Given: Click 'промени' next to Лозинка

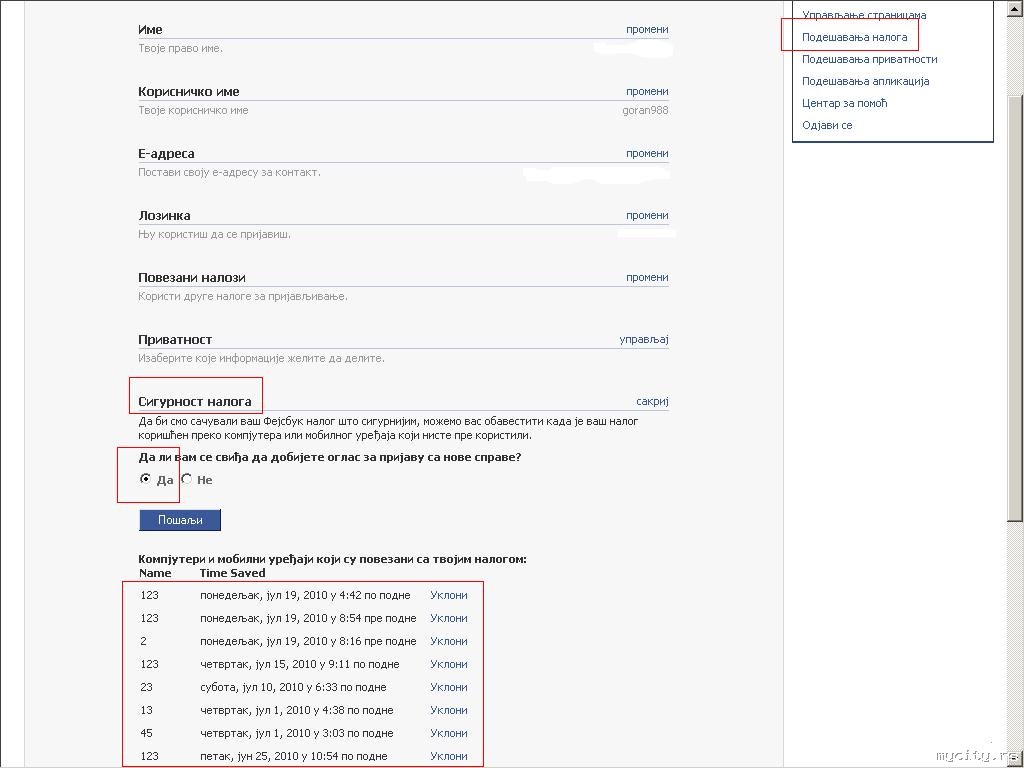Looking at the screenshot, I should (x=647, y=216).
